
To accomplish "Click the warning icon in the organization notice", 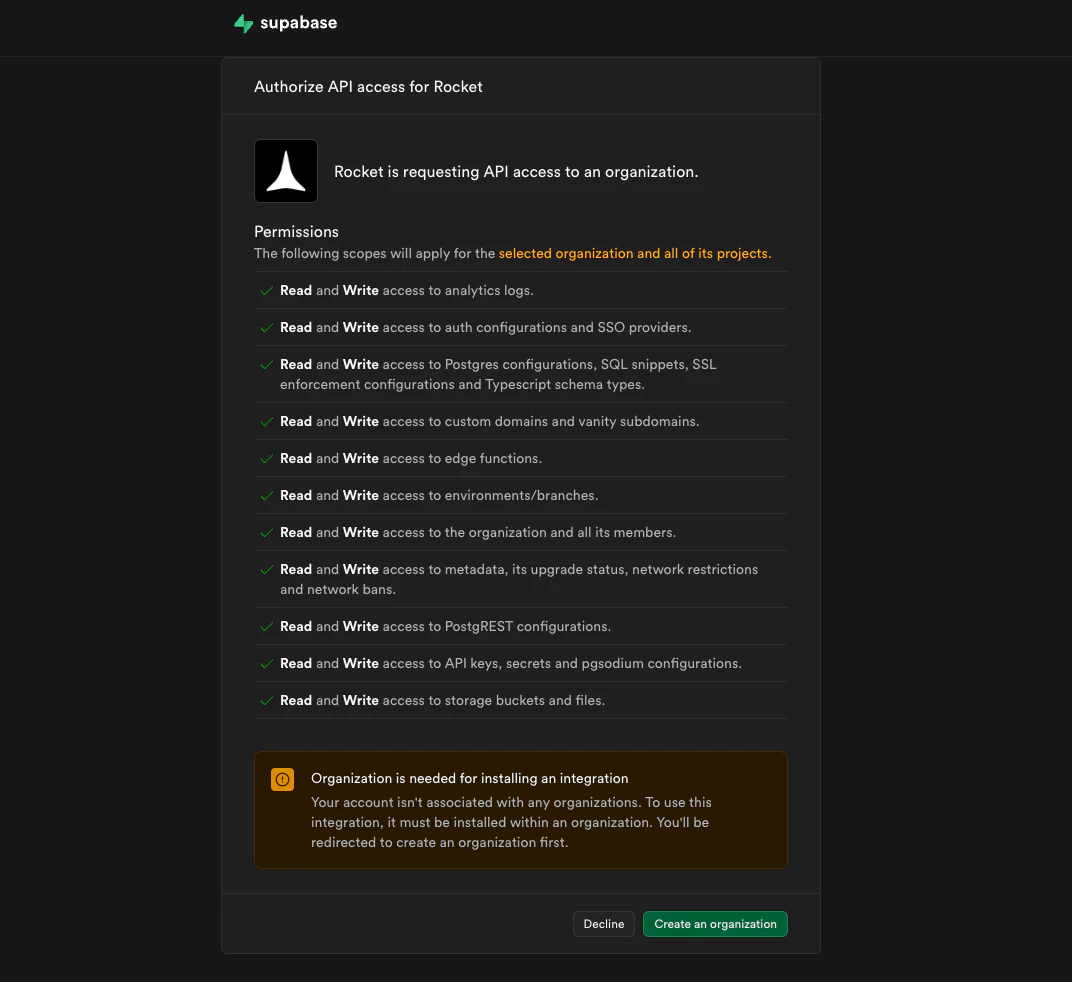I will pos(282,778).
